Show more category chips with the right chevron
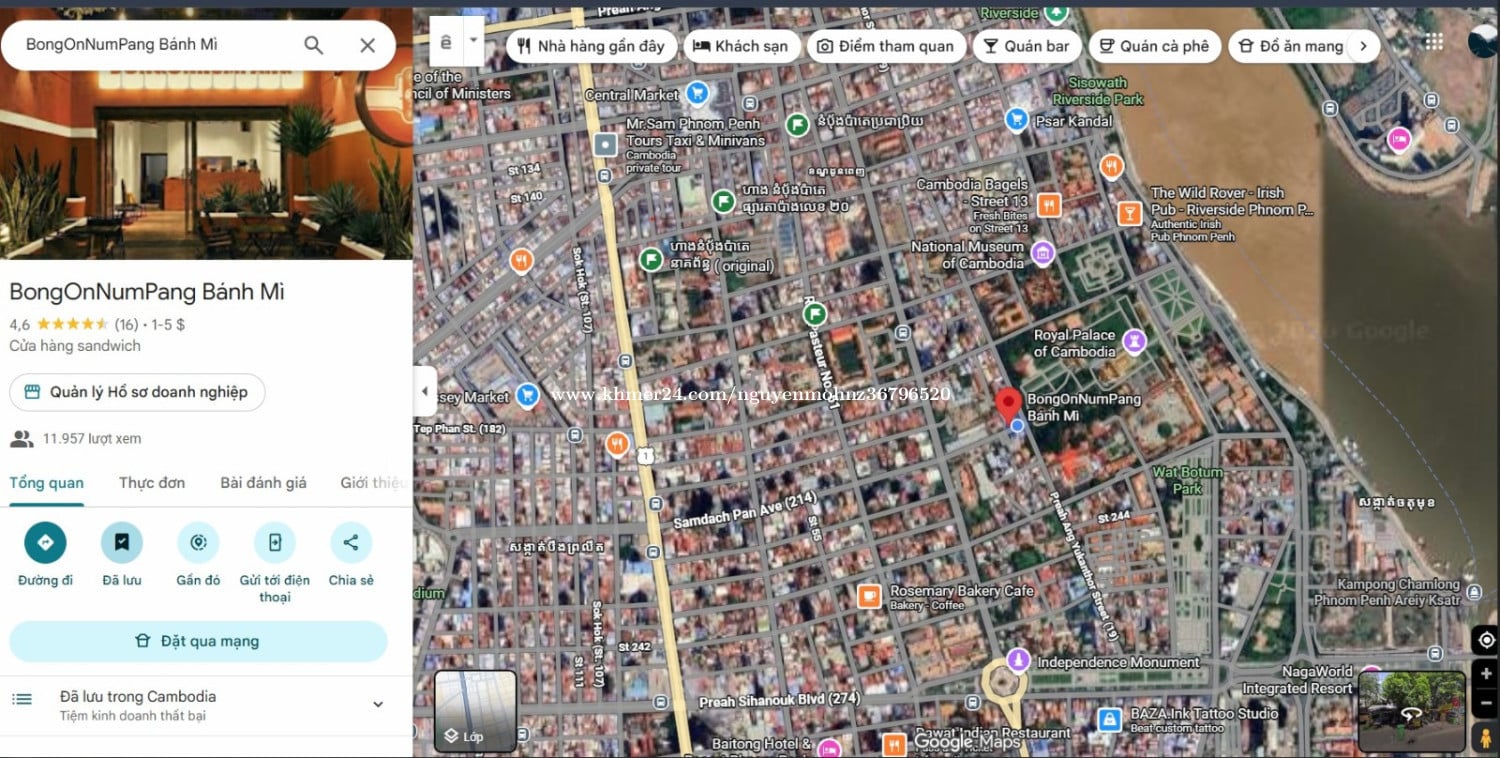Screen dimensions: 1500x758 pyautogui.click(x=1363, y=46)
